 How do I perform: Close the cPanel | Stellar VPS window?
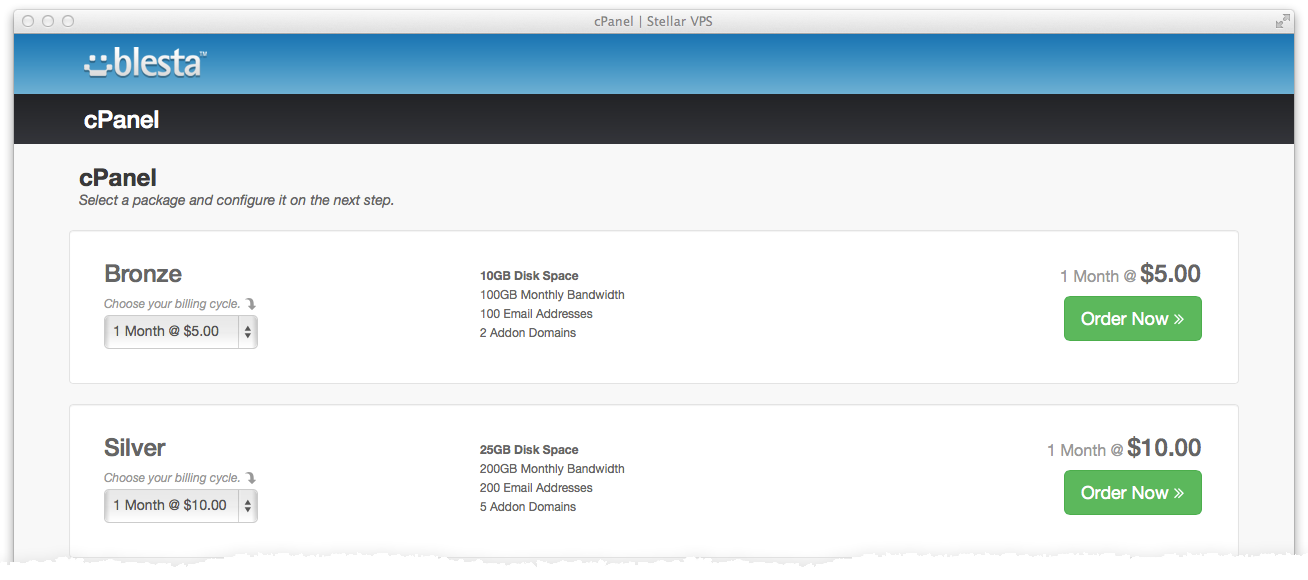click(28, 21)
